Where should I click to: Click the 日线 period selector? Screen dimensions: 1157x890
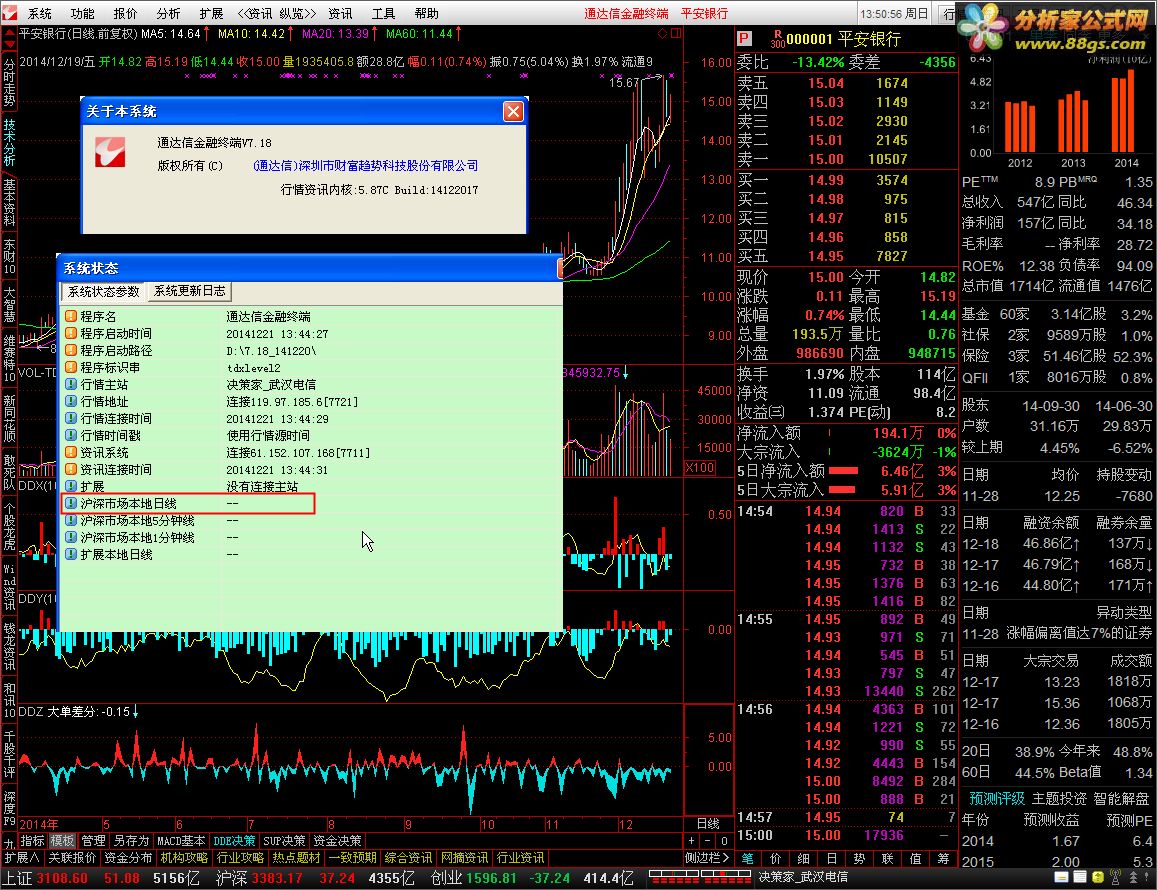[x=708, y=824]
